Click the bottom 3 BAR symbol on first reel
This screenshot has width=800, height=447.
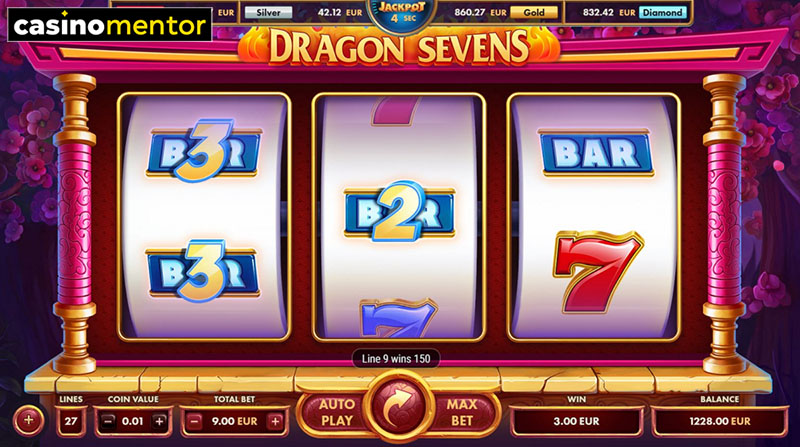coord(203,271)
